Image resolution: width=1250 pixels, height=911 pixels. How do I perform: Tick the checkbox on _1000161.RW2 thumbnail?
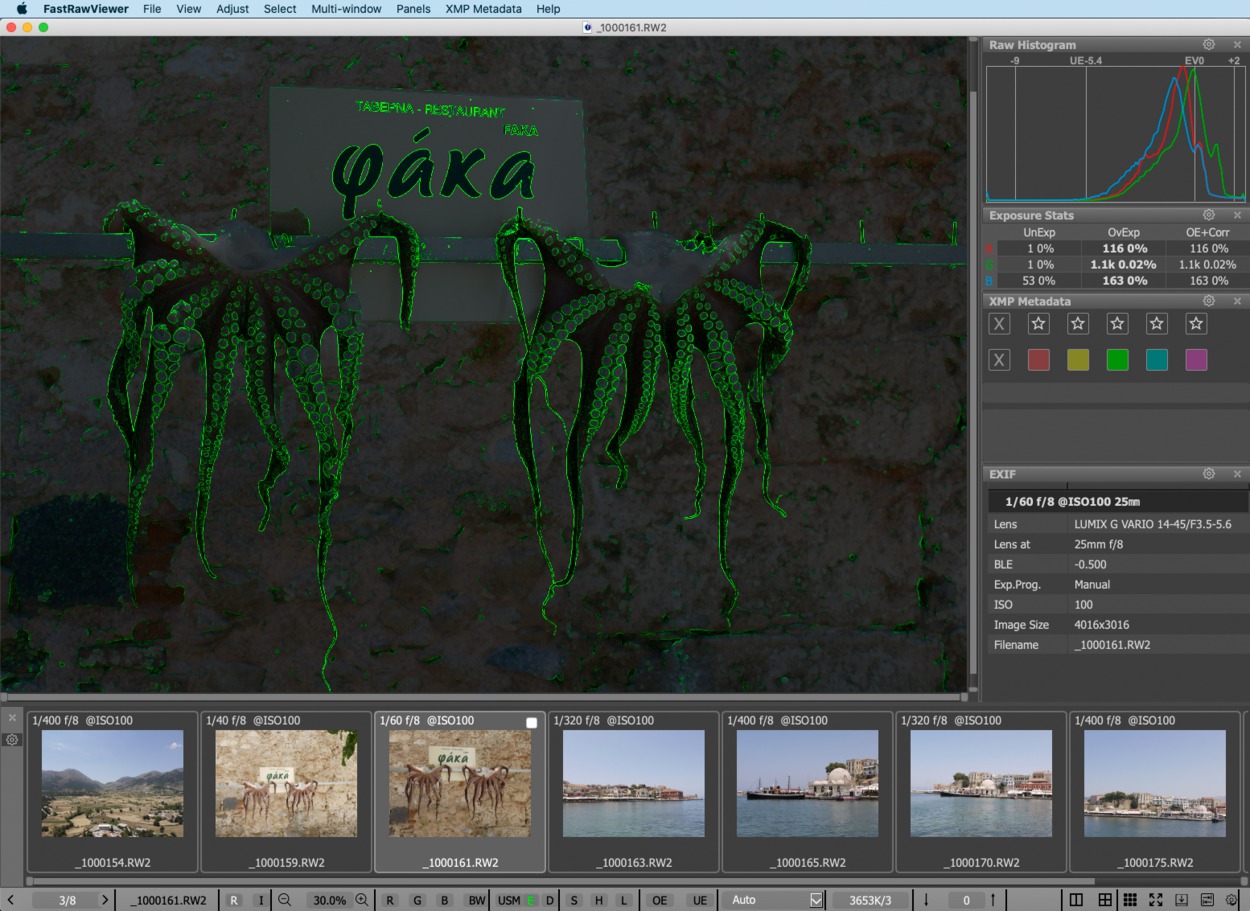[532, 722]
